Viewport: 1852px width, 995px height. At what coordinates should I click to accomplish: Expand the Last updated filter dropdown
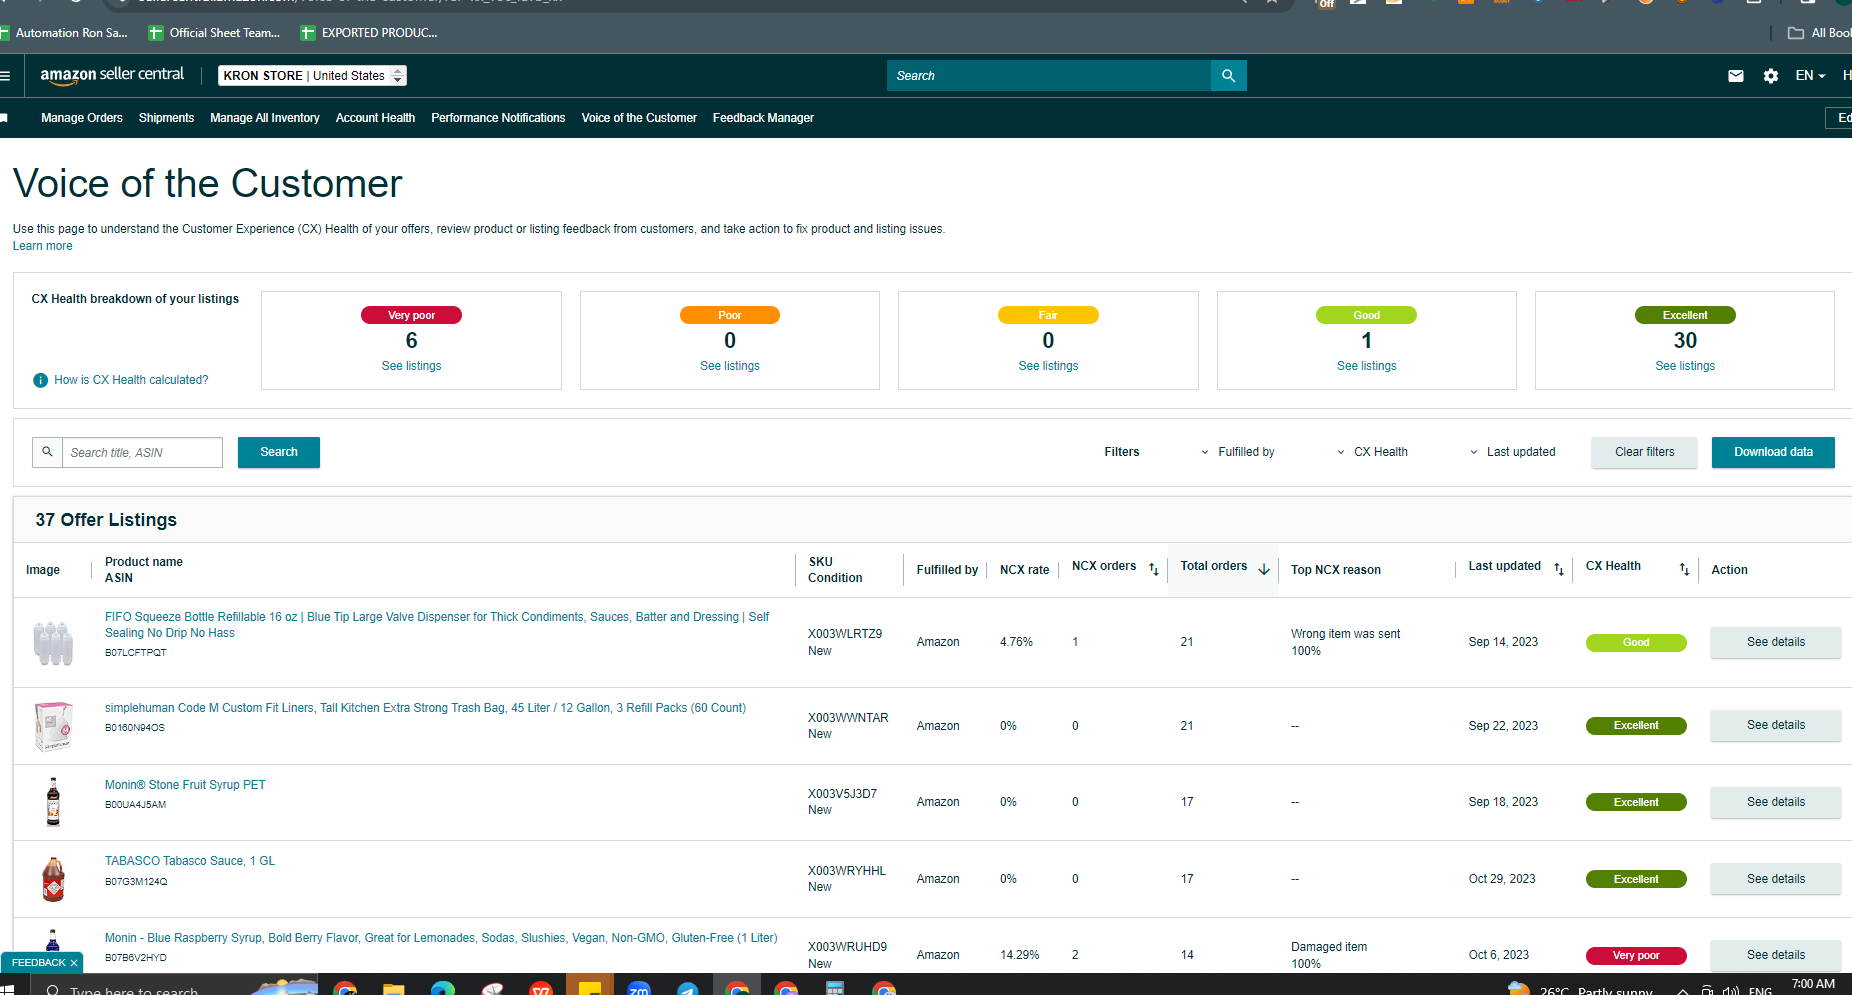click(1513, 452)
